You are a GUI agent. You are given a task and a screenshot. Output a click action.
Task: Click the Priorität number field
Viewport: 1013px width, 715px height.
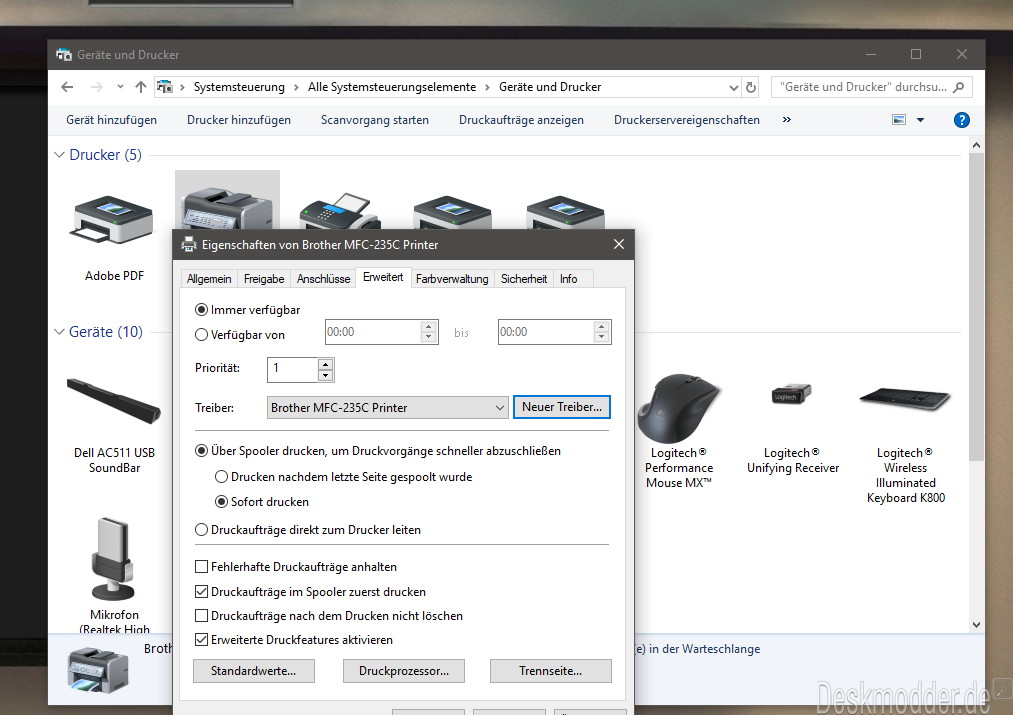[x=293, y=369]
